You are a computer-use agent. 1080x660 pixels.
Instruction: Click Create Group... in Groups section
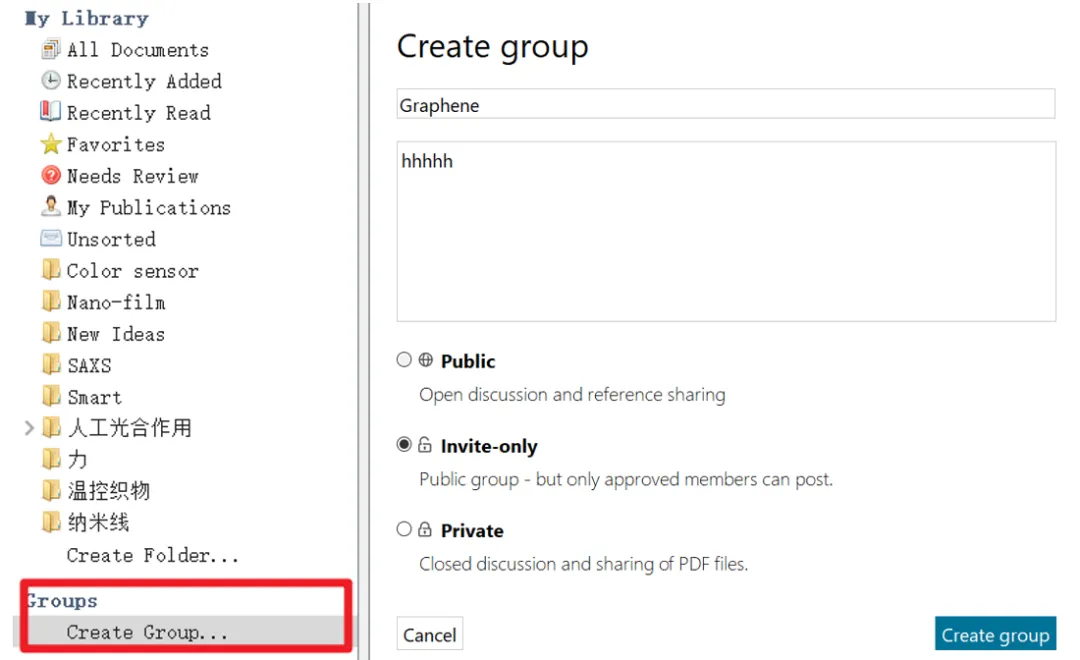point(147,632)
